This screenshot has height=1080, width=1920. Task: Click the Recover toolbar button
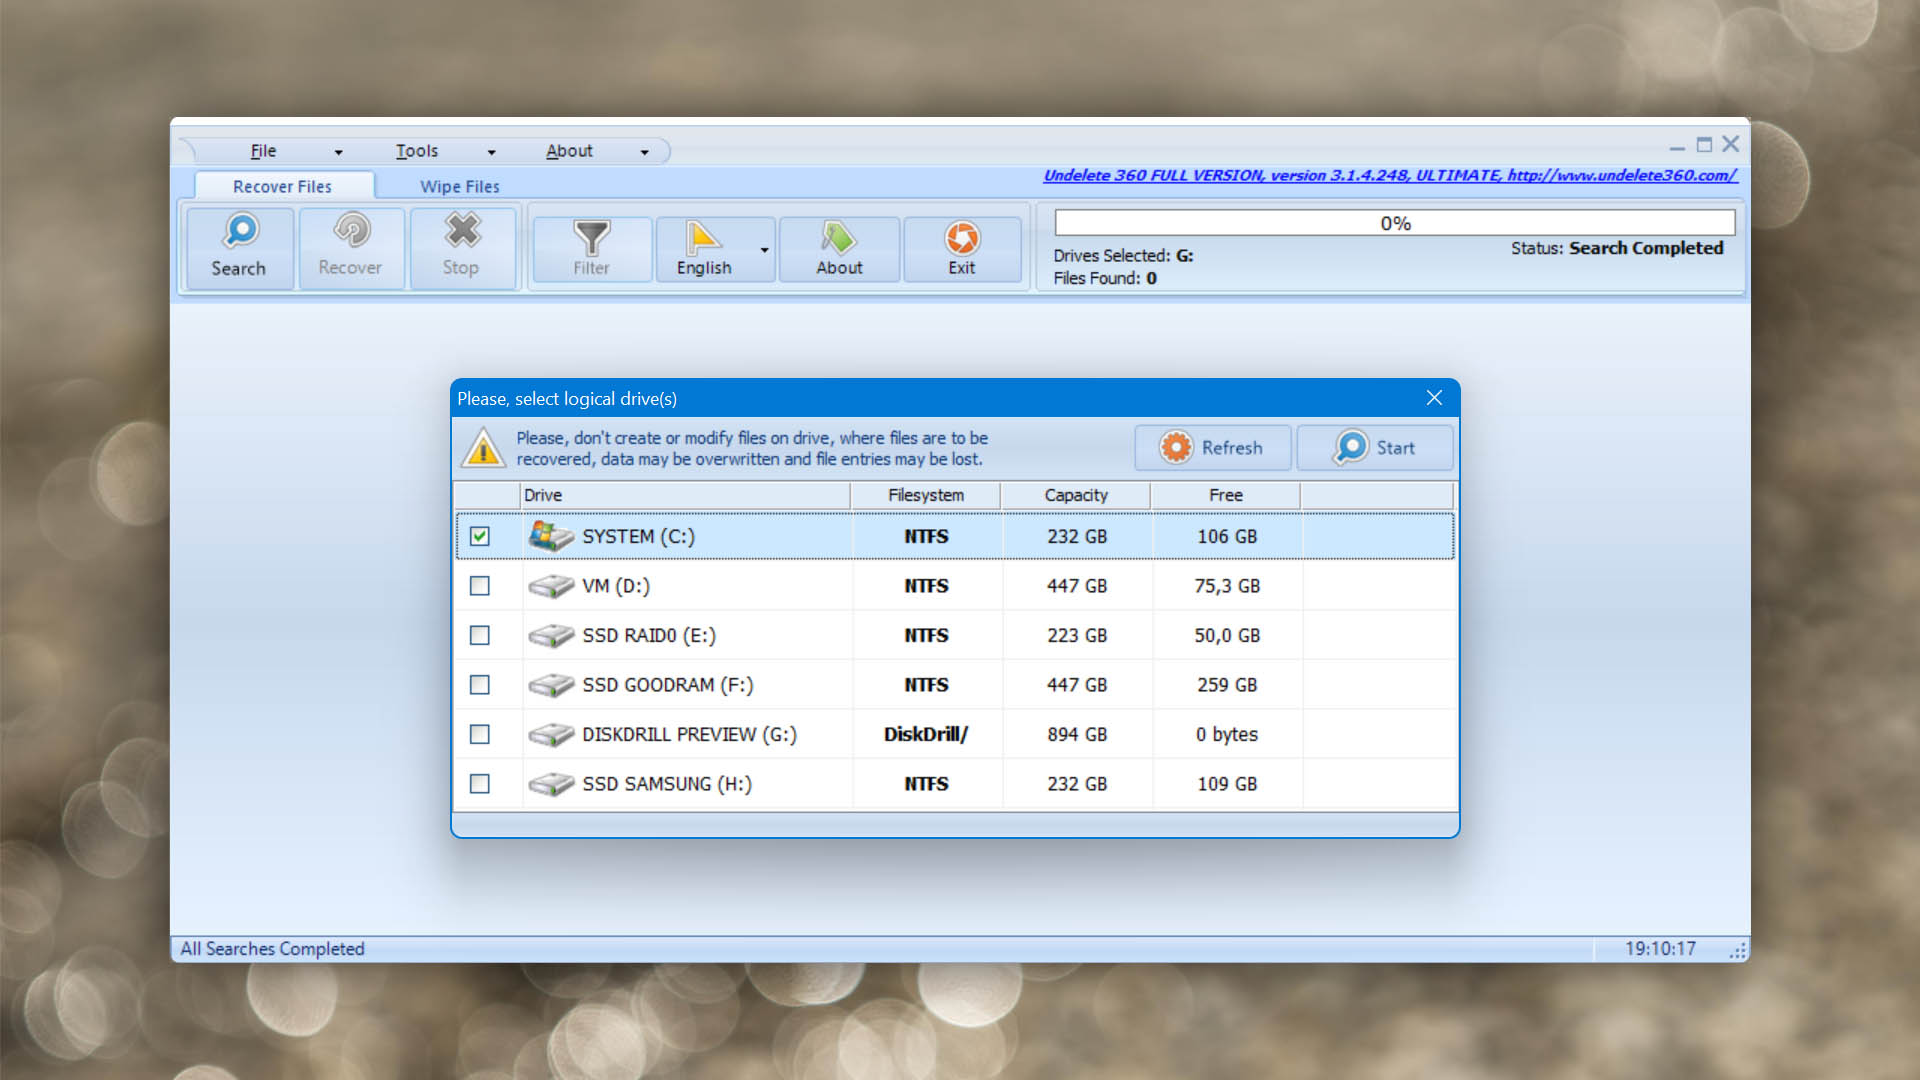350,247
